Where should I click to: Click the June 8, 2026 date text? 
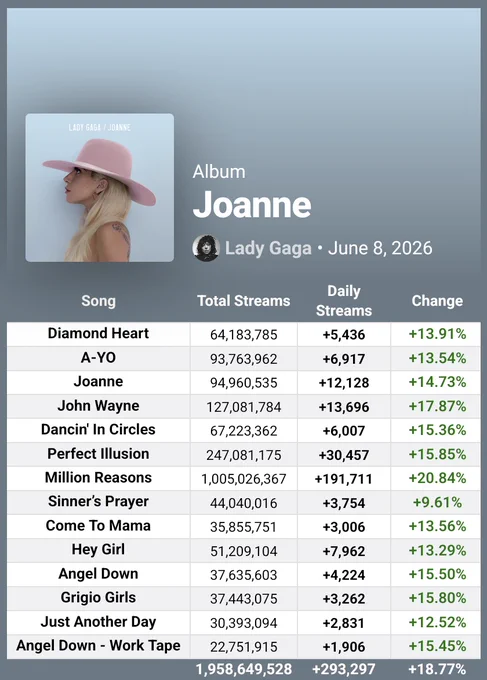click(380, 248)
